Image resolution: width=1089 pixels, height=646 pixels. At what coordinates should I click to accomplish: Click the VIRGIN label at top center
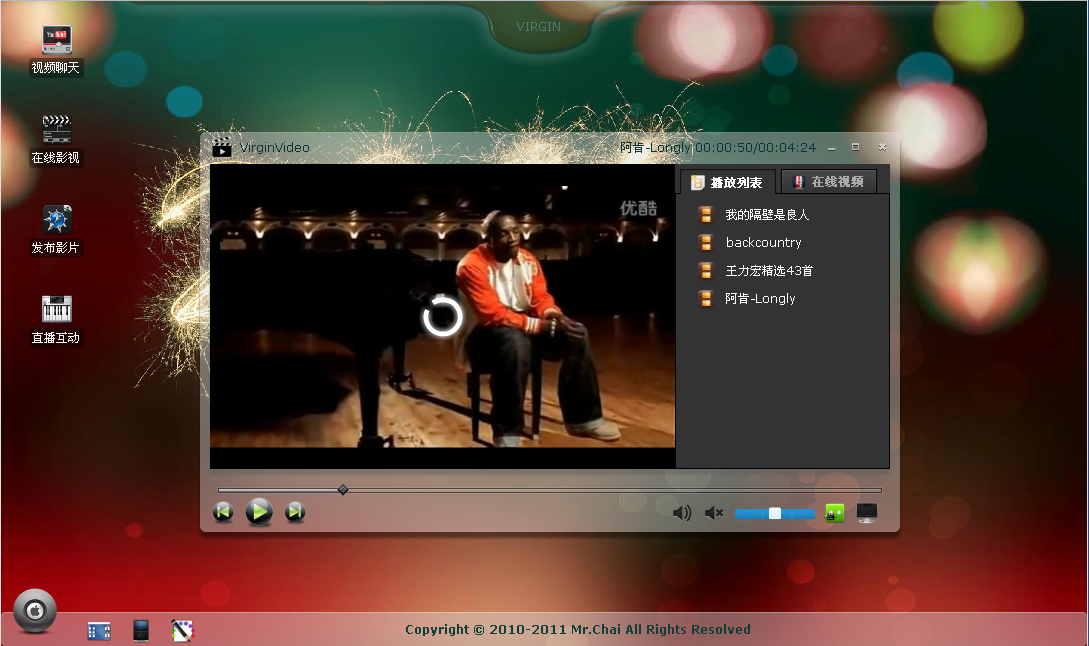(x=538, y=27)
